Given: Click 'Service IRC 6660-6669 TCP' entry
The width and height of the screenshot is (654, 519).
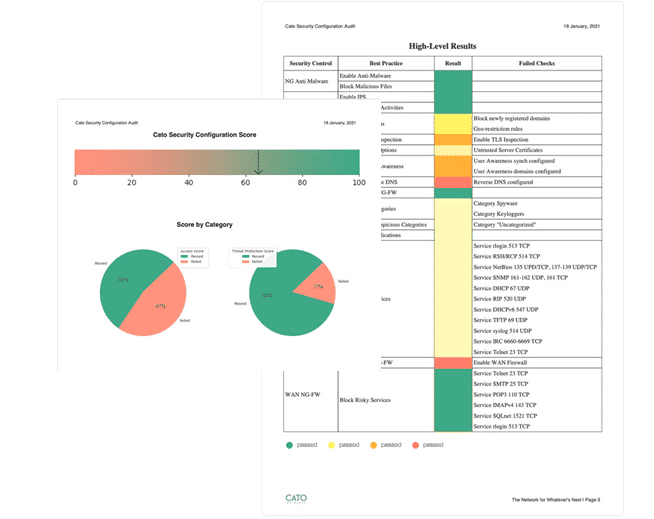Looking at the screenshot, I should (508, 341).
